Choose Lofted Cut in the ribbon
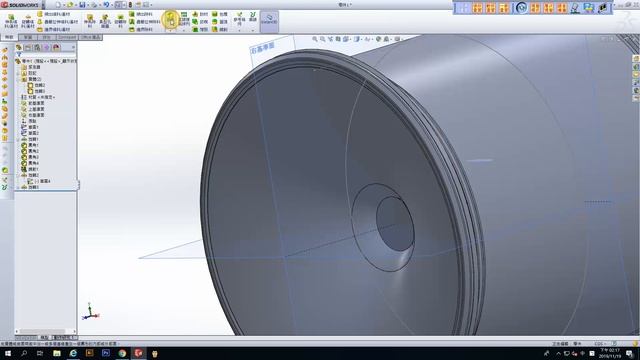The width and height of the screenshot is (640, 360). click(144, 22)
